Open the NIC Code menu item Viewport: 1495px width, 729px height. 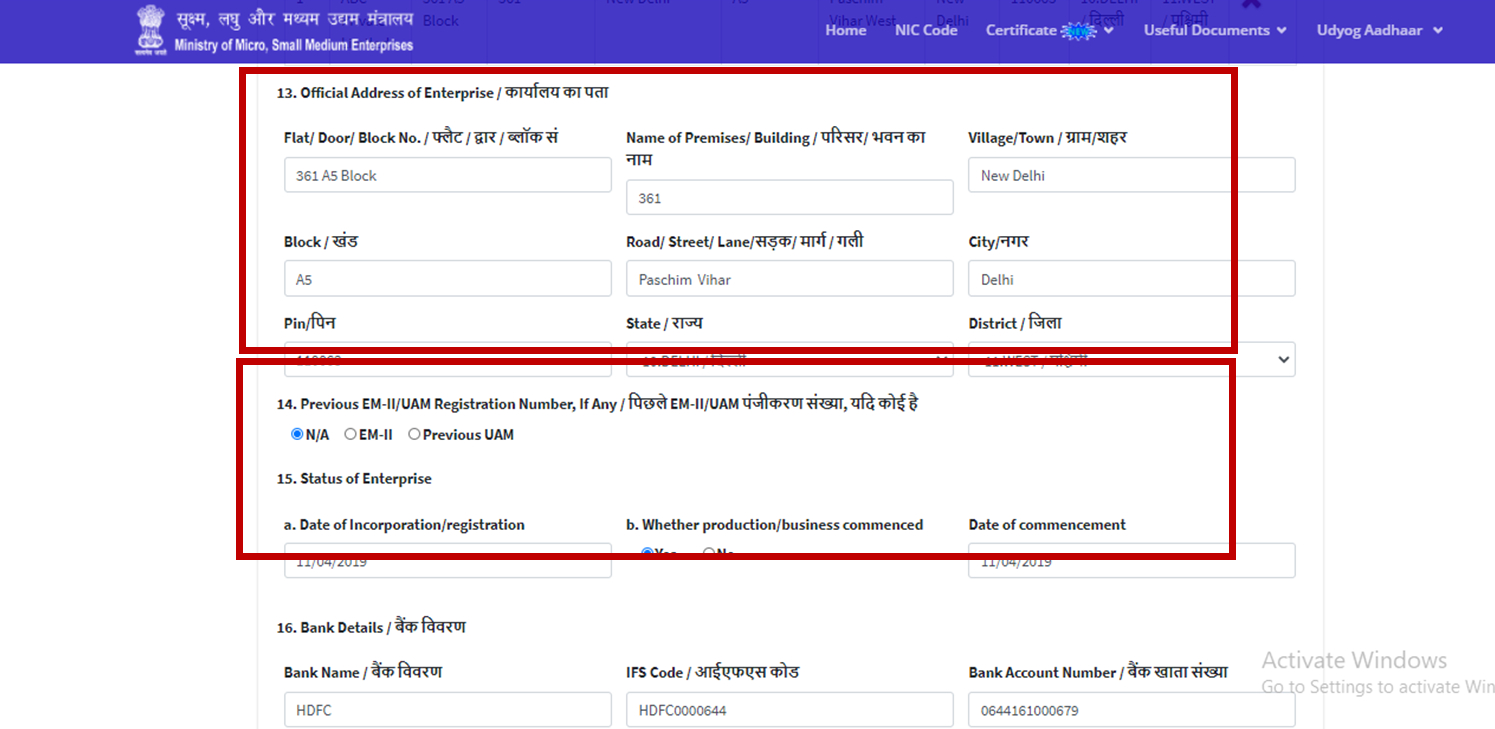click(x=926, y=30)
